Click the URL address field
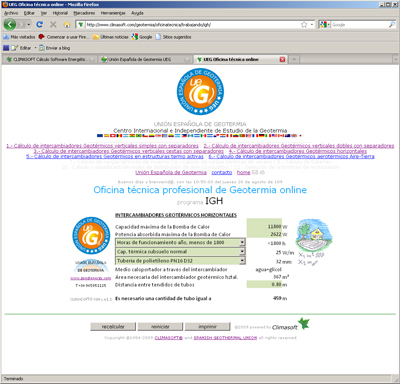Viewport: 400px width, 384px height. (193, 25)
